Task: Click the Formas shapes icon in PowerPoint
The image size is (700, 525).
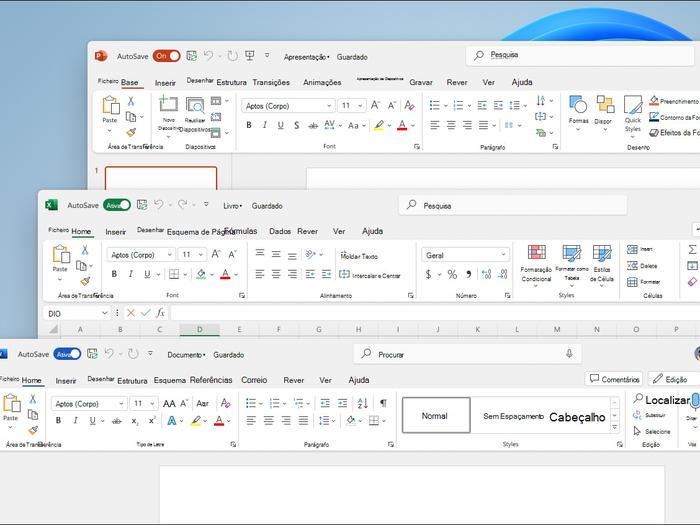Action: tap(578, 106)
